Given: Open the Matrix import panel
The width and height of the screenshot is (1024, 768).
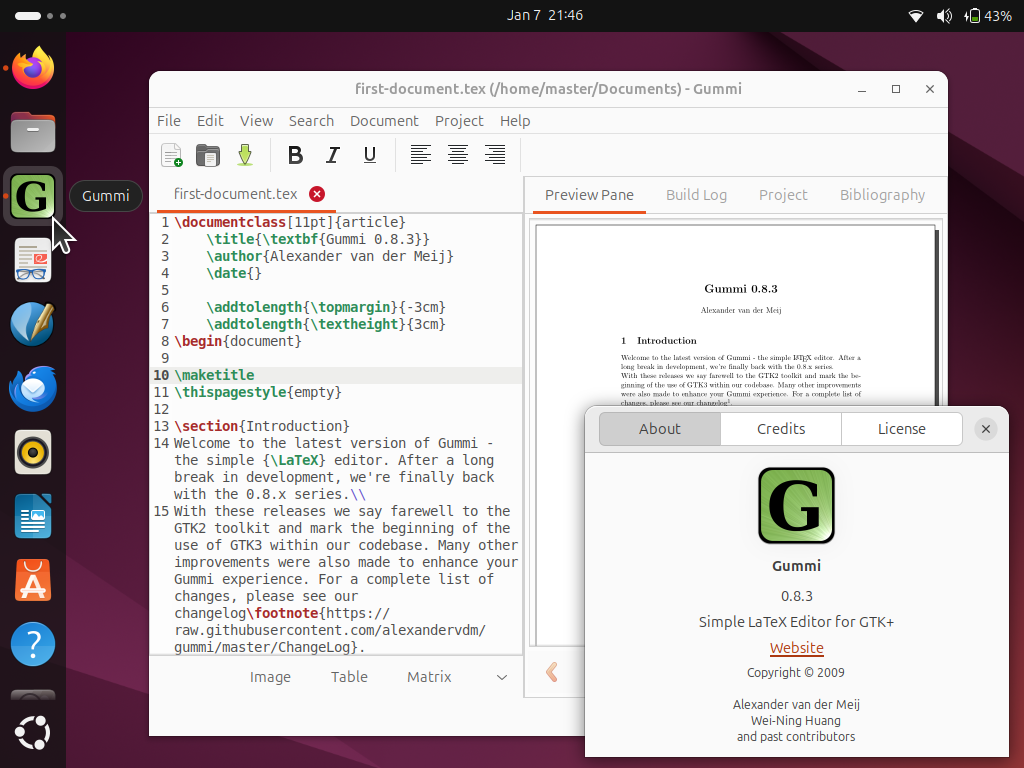Looking at the screenshot, I should click(x=429, y=677).
